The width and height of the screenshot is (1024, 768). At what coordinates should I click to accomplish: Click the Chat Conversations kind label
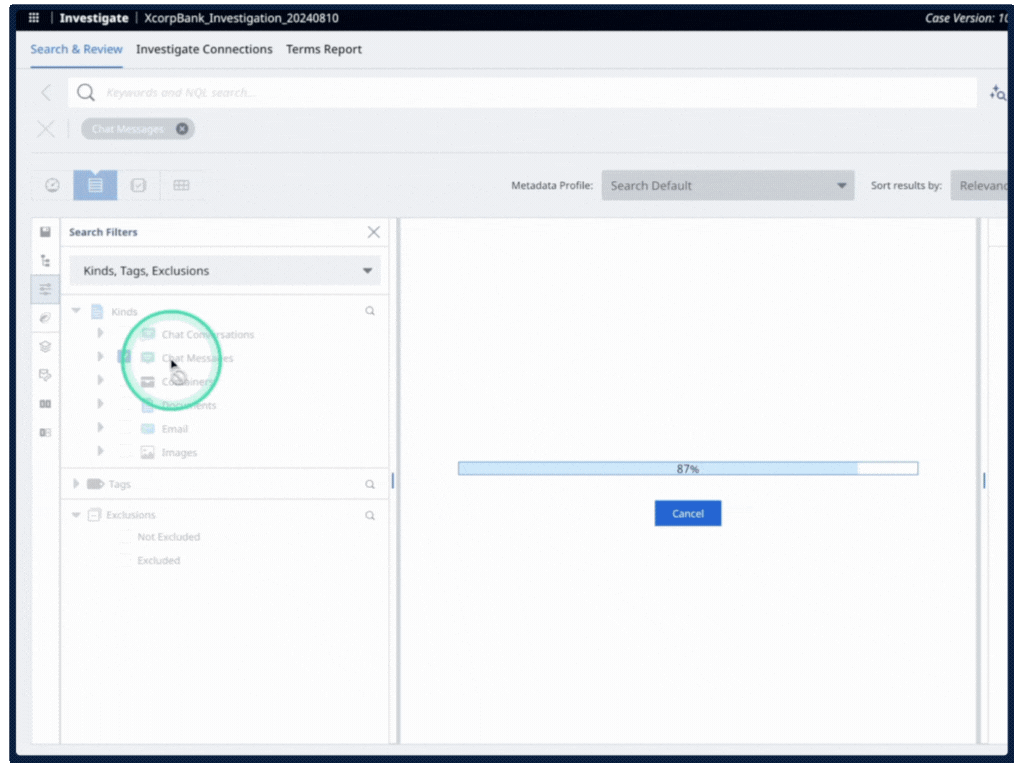coord(208,334)
